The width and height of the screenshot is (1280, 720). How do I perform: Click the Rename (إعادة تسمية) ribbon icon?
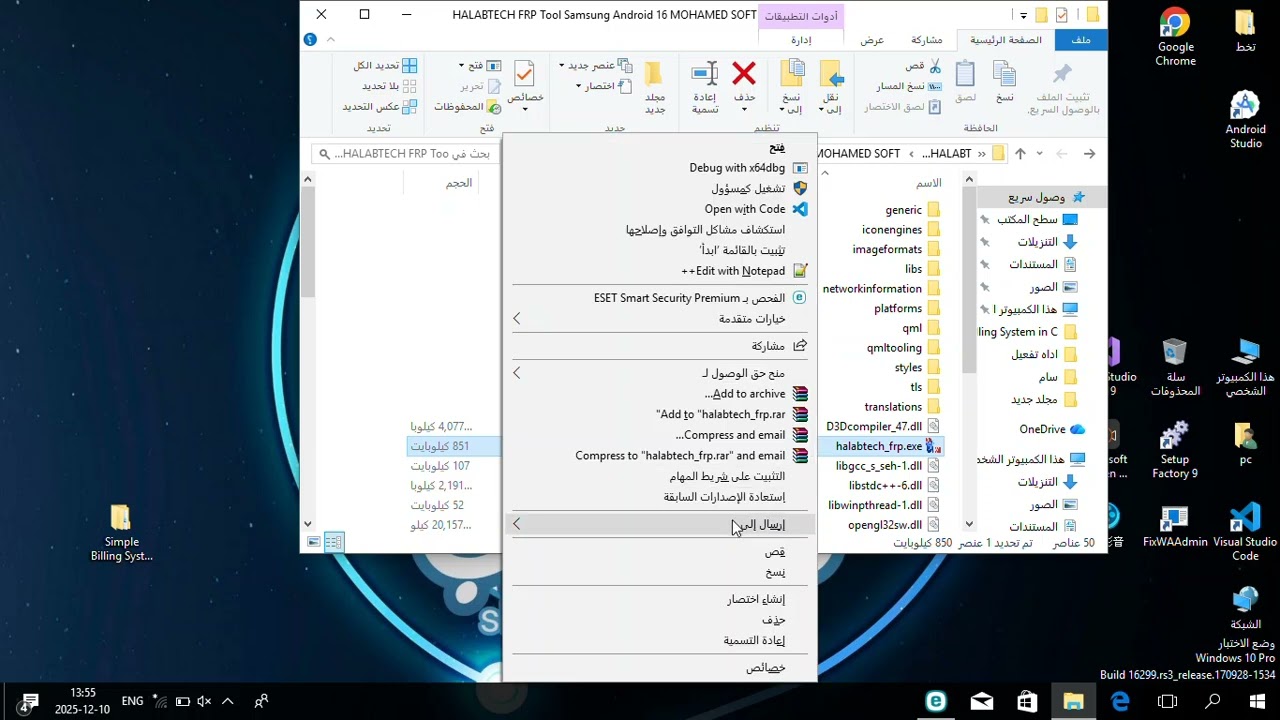click(x=705, y=74)
